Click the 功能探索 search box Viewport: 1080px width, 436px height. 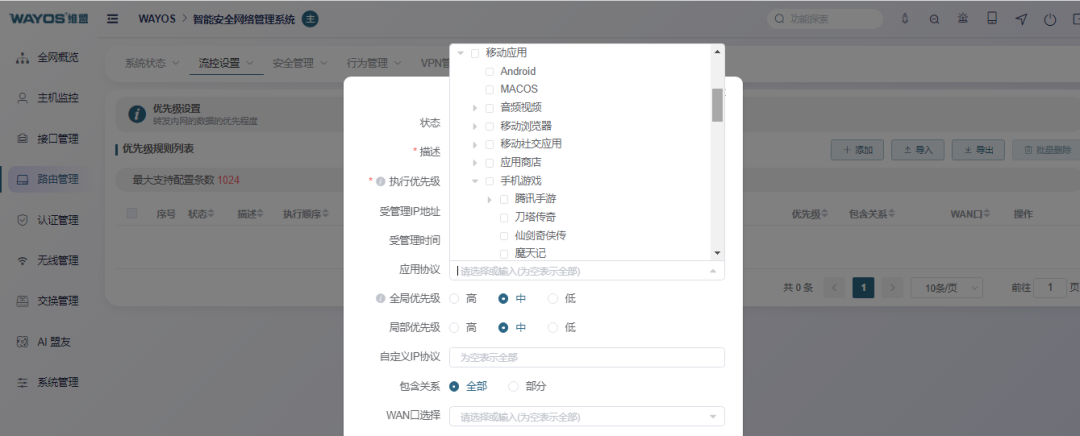(x=825, y=19)
